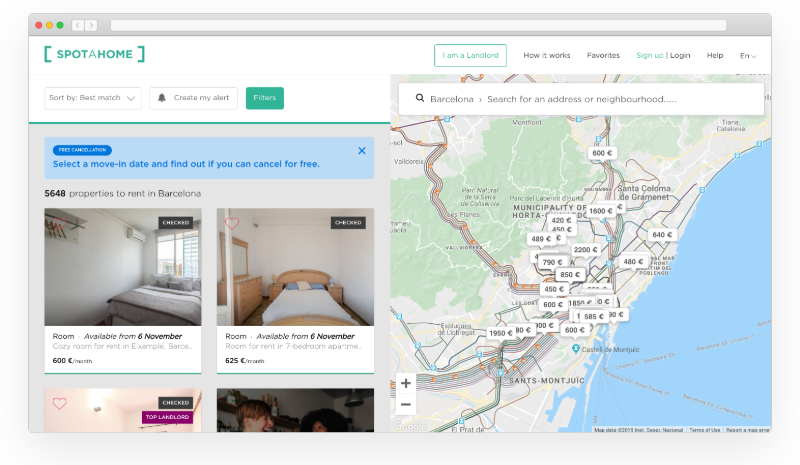Select the 2200 € map price marker
The image size is (800, 465).
pyautogui.click(x=585, y=250)
